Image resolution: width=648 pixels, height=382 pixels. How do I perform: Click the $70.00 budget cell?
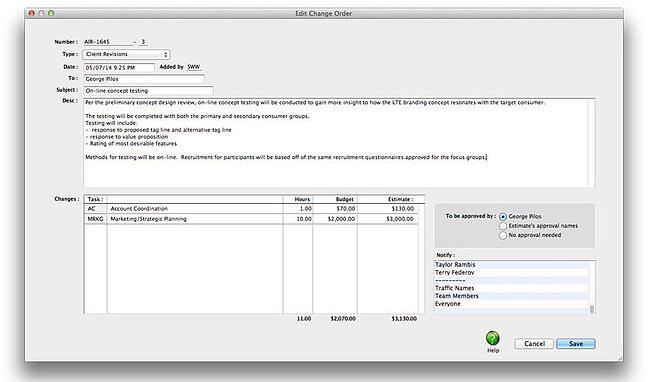(x=335, y=209)
